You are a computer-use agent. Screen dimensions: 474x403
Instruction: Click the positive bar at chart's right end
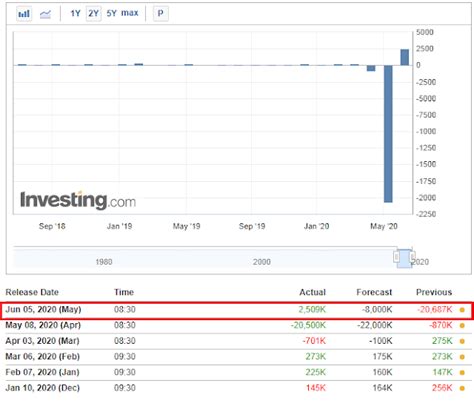tap(405, 57)
